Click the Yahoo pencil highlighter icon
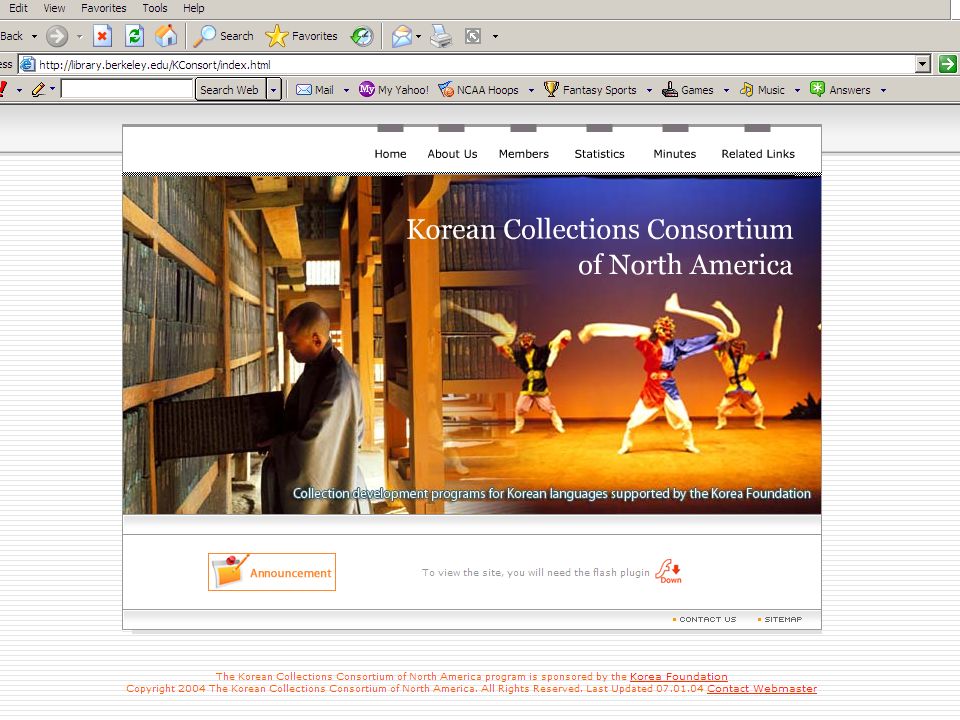The image size is (960, 720). (x=39, y=90)
